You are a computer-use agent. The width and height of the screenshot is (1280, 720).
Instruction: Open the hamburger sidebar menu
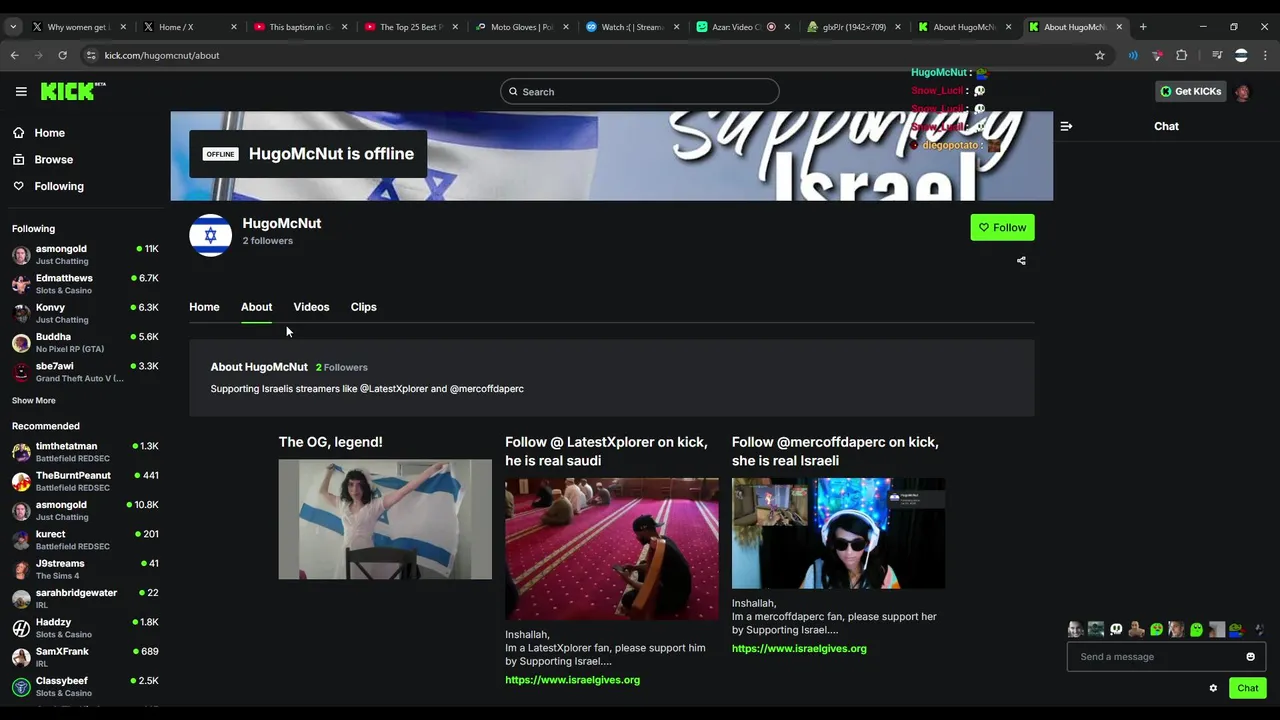pyautogui.click(x=21, y=91)
